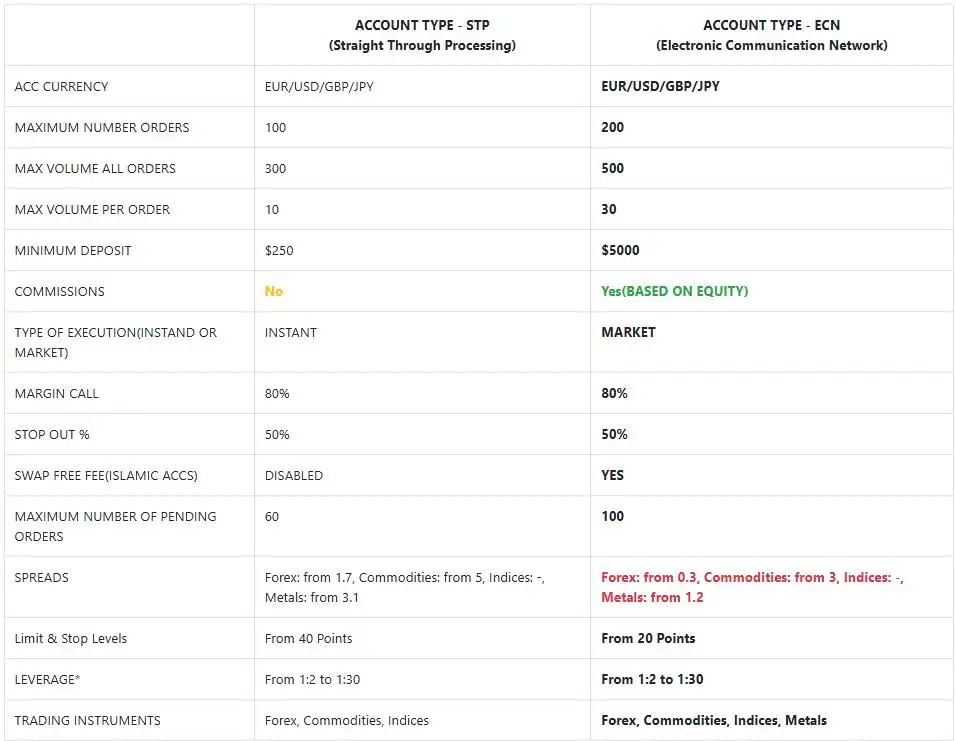Select the MARGIN CALL row label
The width and height of the screenshot is (956, 741).
57,393
